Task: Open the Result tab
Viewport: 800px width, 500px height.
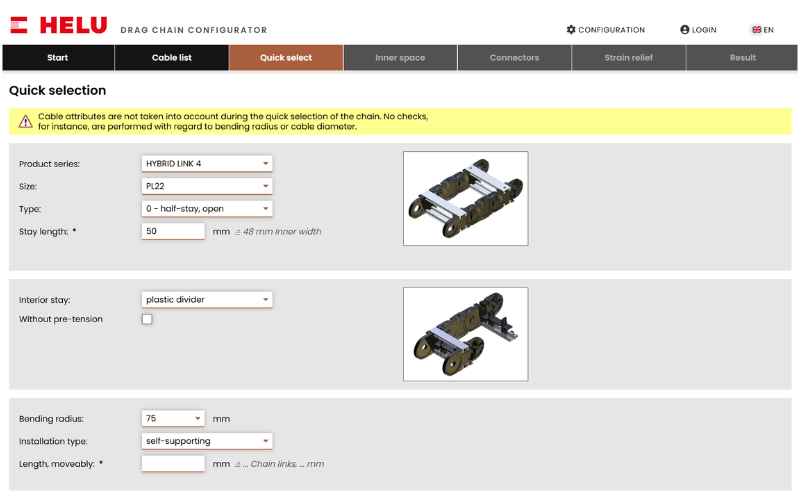Action: pos(742,58)
